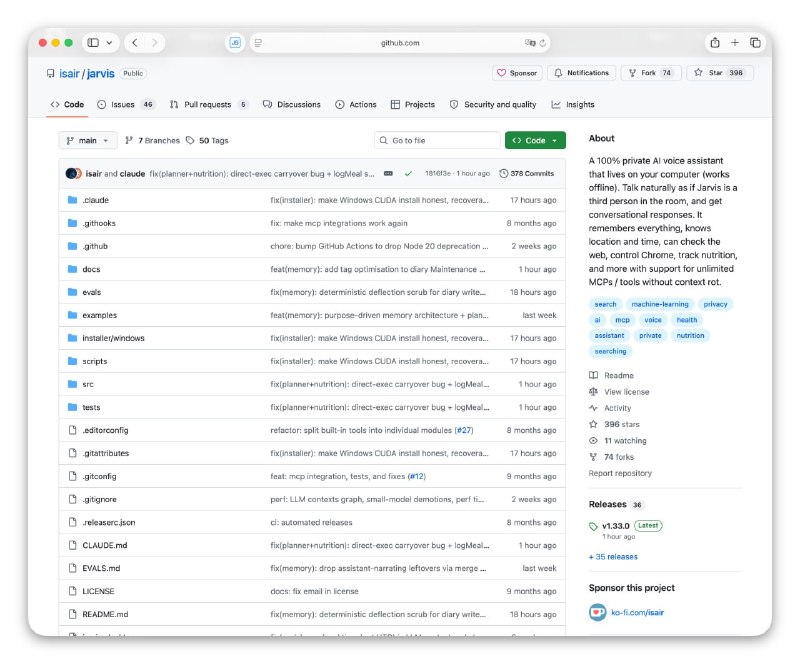Screen dimensions: 800x664
Task: Open the 378 Commits history link
Action: (527, 174)
